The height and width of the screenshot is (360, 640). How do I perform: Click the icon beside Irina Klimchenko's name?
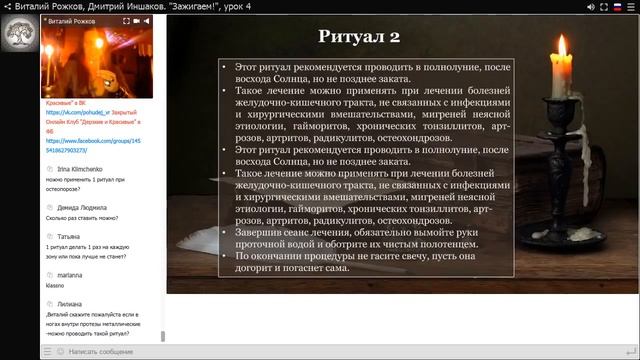coord(50,169)
